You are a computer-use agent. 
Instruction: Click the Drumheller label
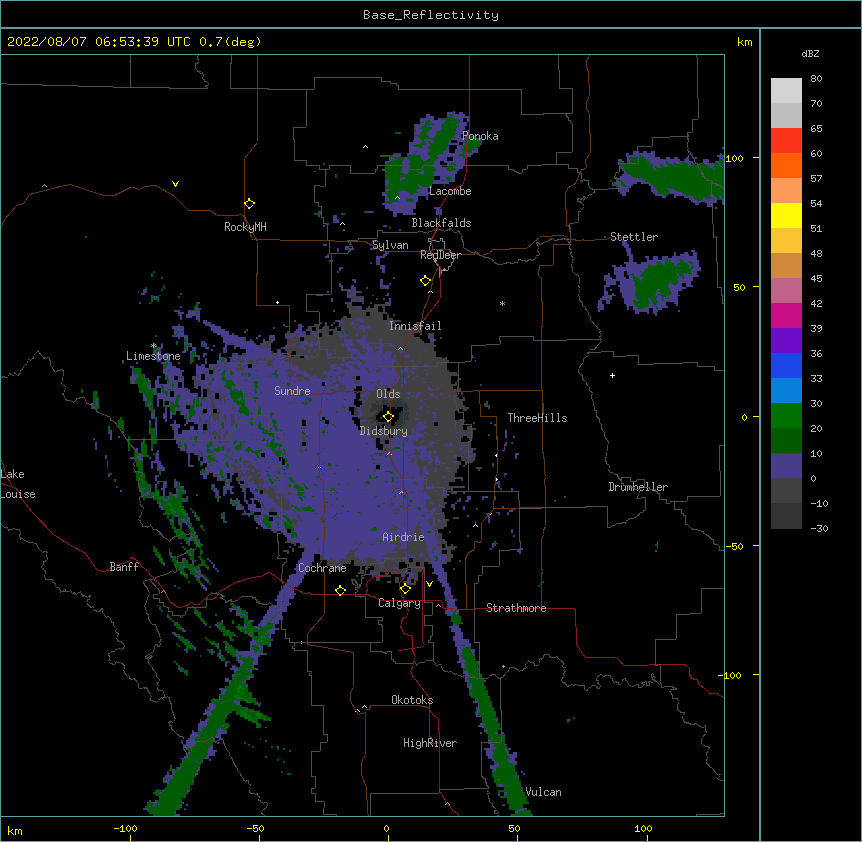click(638, 487)
